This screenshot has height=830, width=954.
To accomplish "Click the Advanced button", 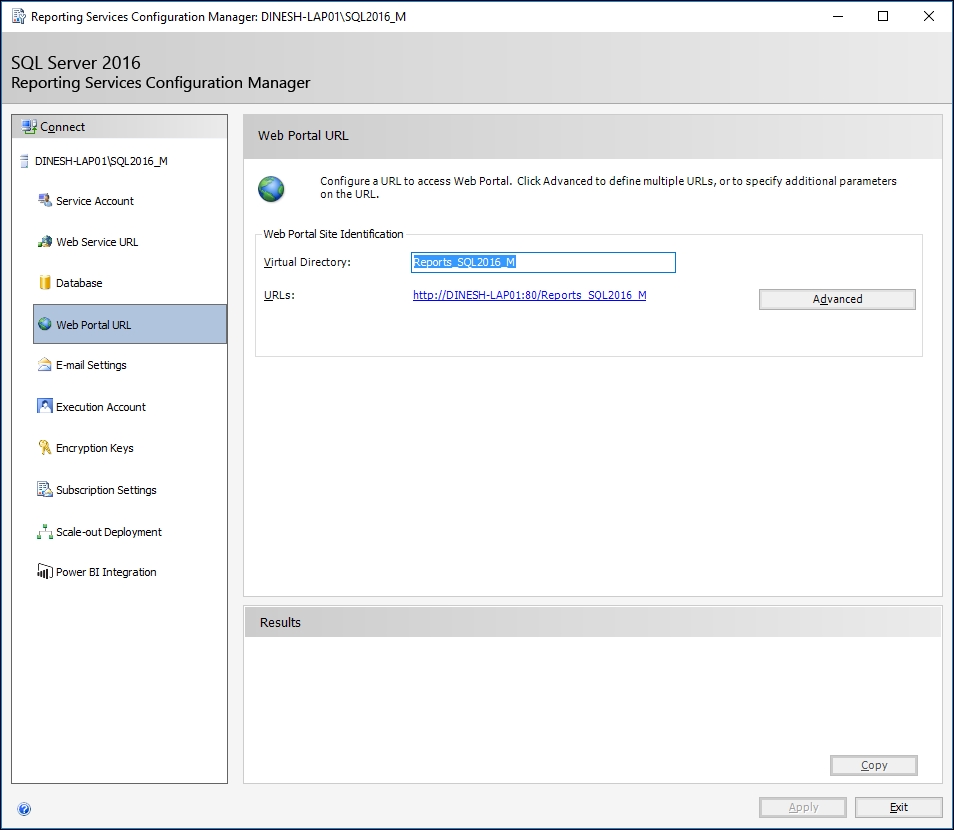I will coord(837,299).
